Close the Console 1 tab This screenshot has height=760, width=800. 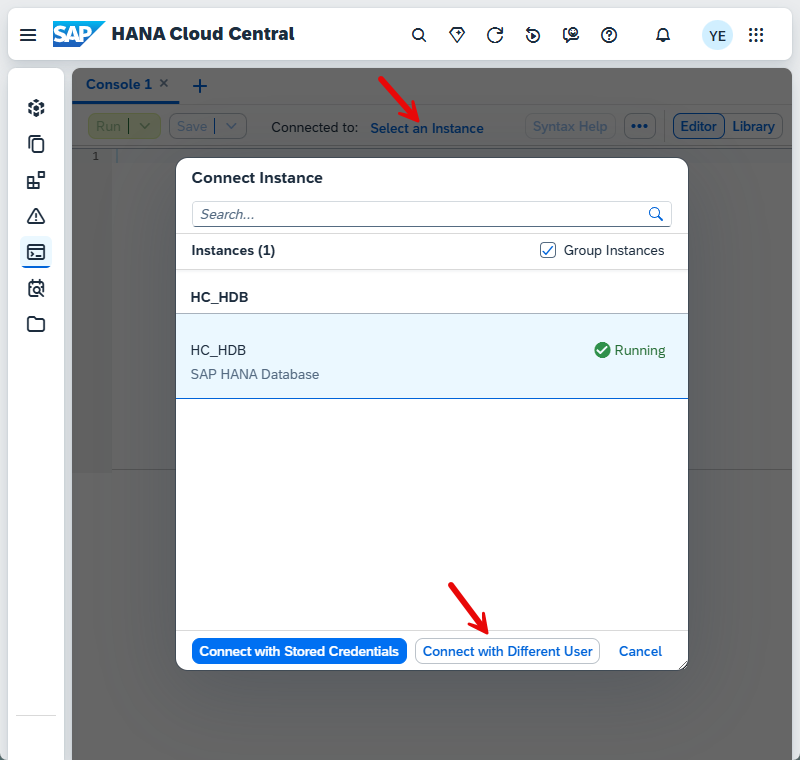[164, 83]
